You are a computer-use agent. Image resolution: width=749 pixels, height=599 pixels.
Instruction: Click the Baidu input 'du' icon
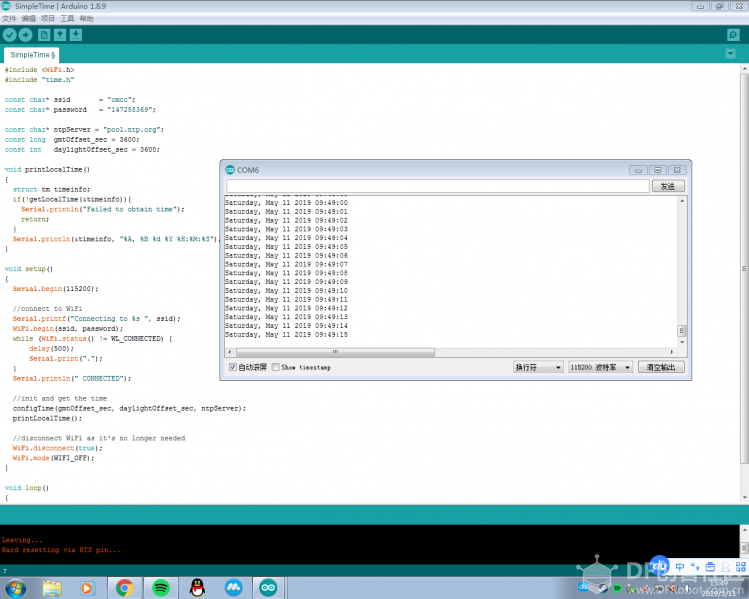tap(659, 566)
